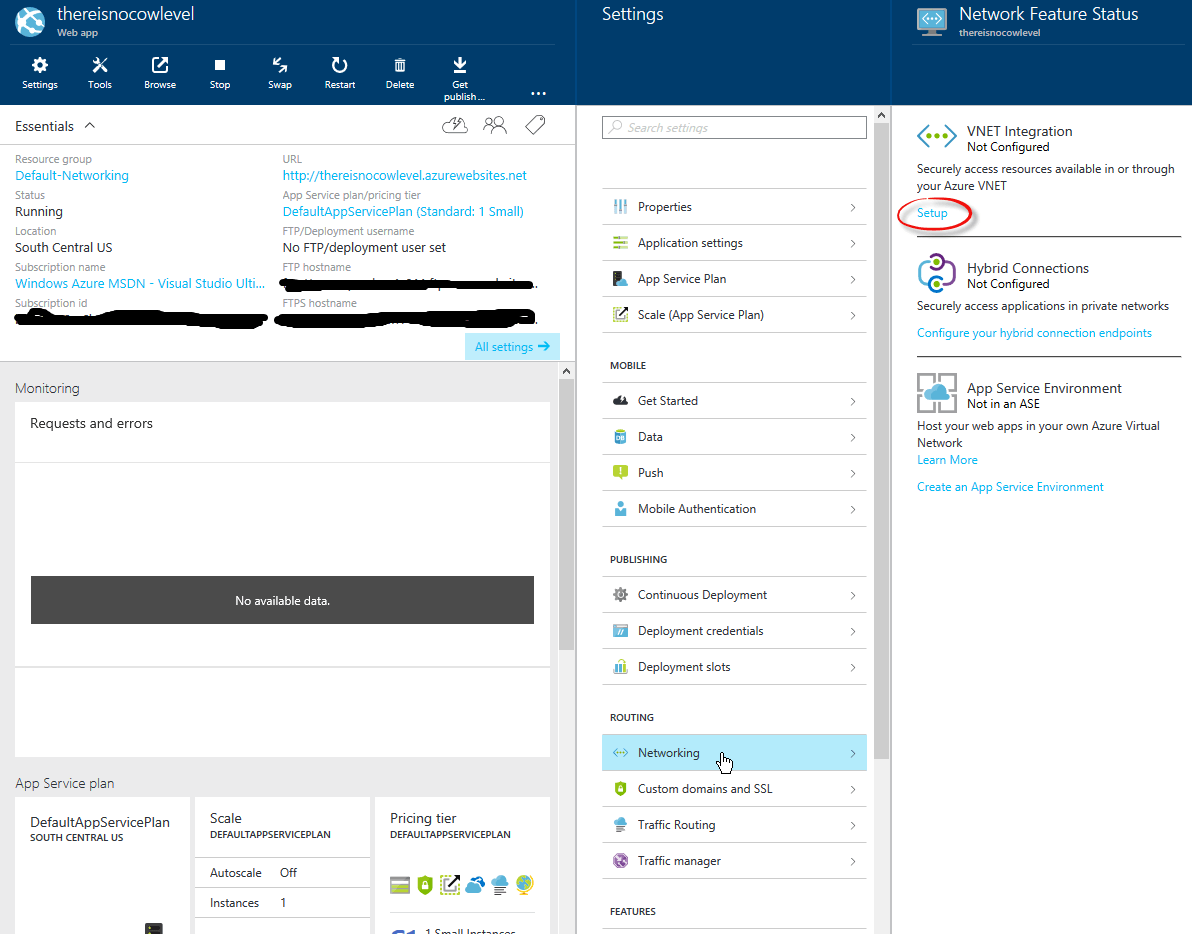This screenshot has width=1192, height=934.
Task: Click the Push settings icon
Action: 620,473
